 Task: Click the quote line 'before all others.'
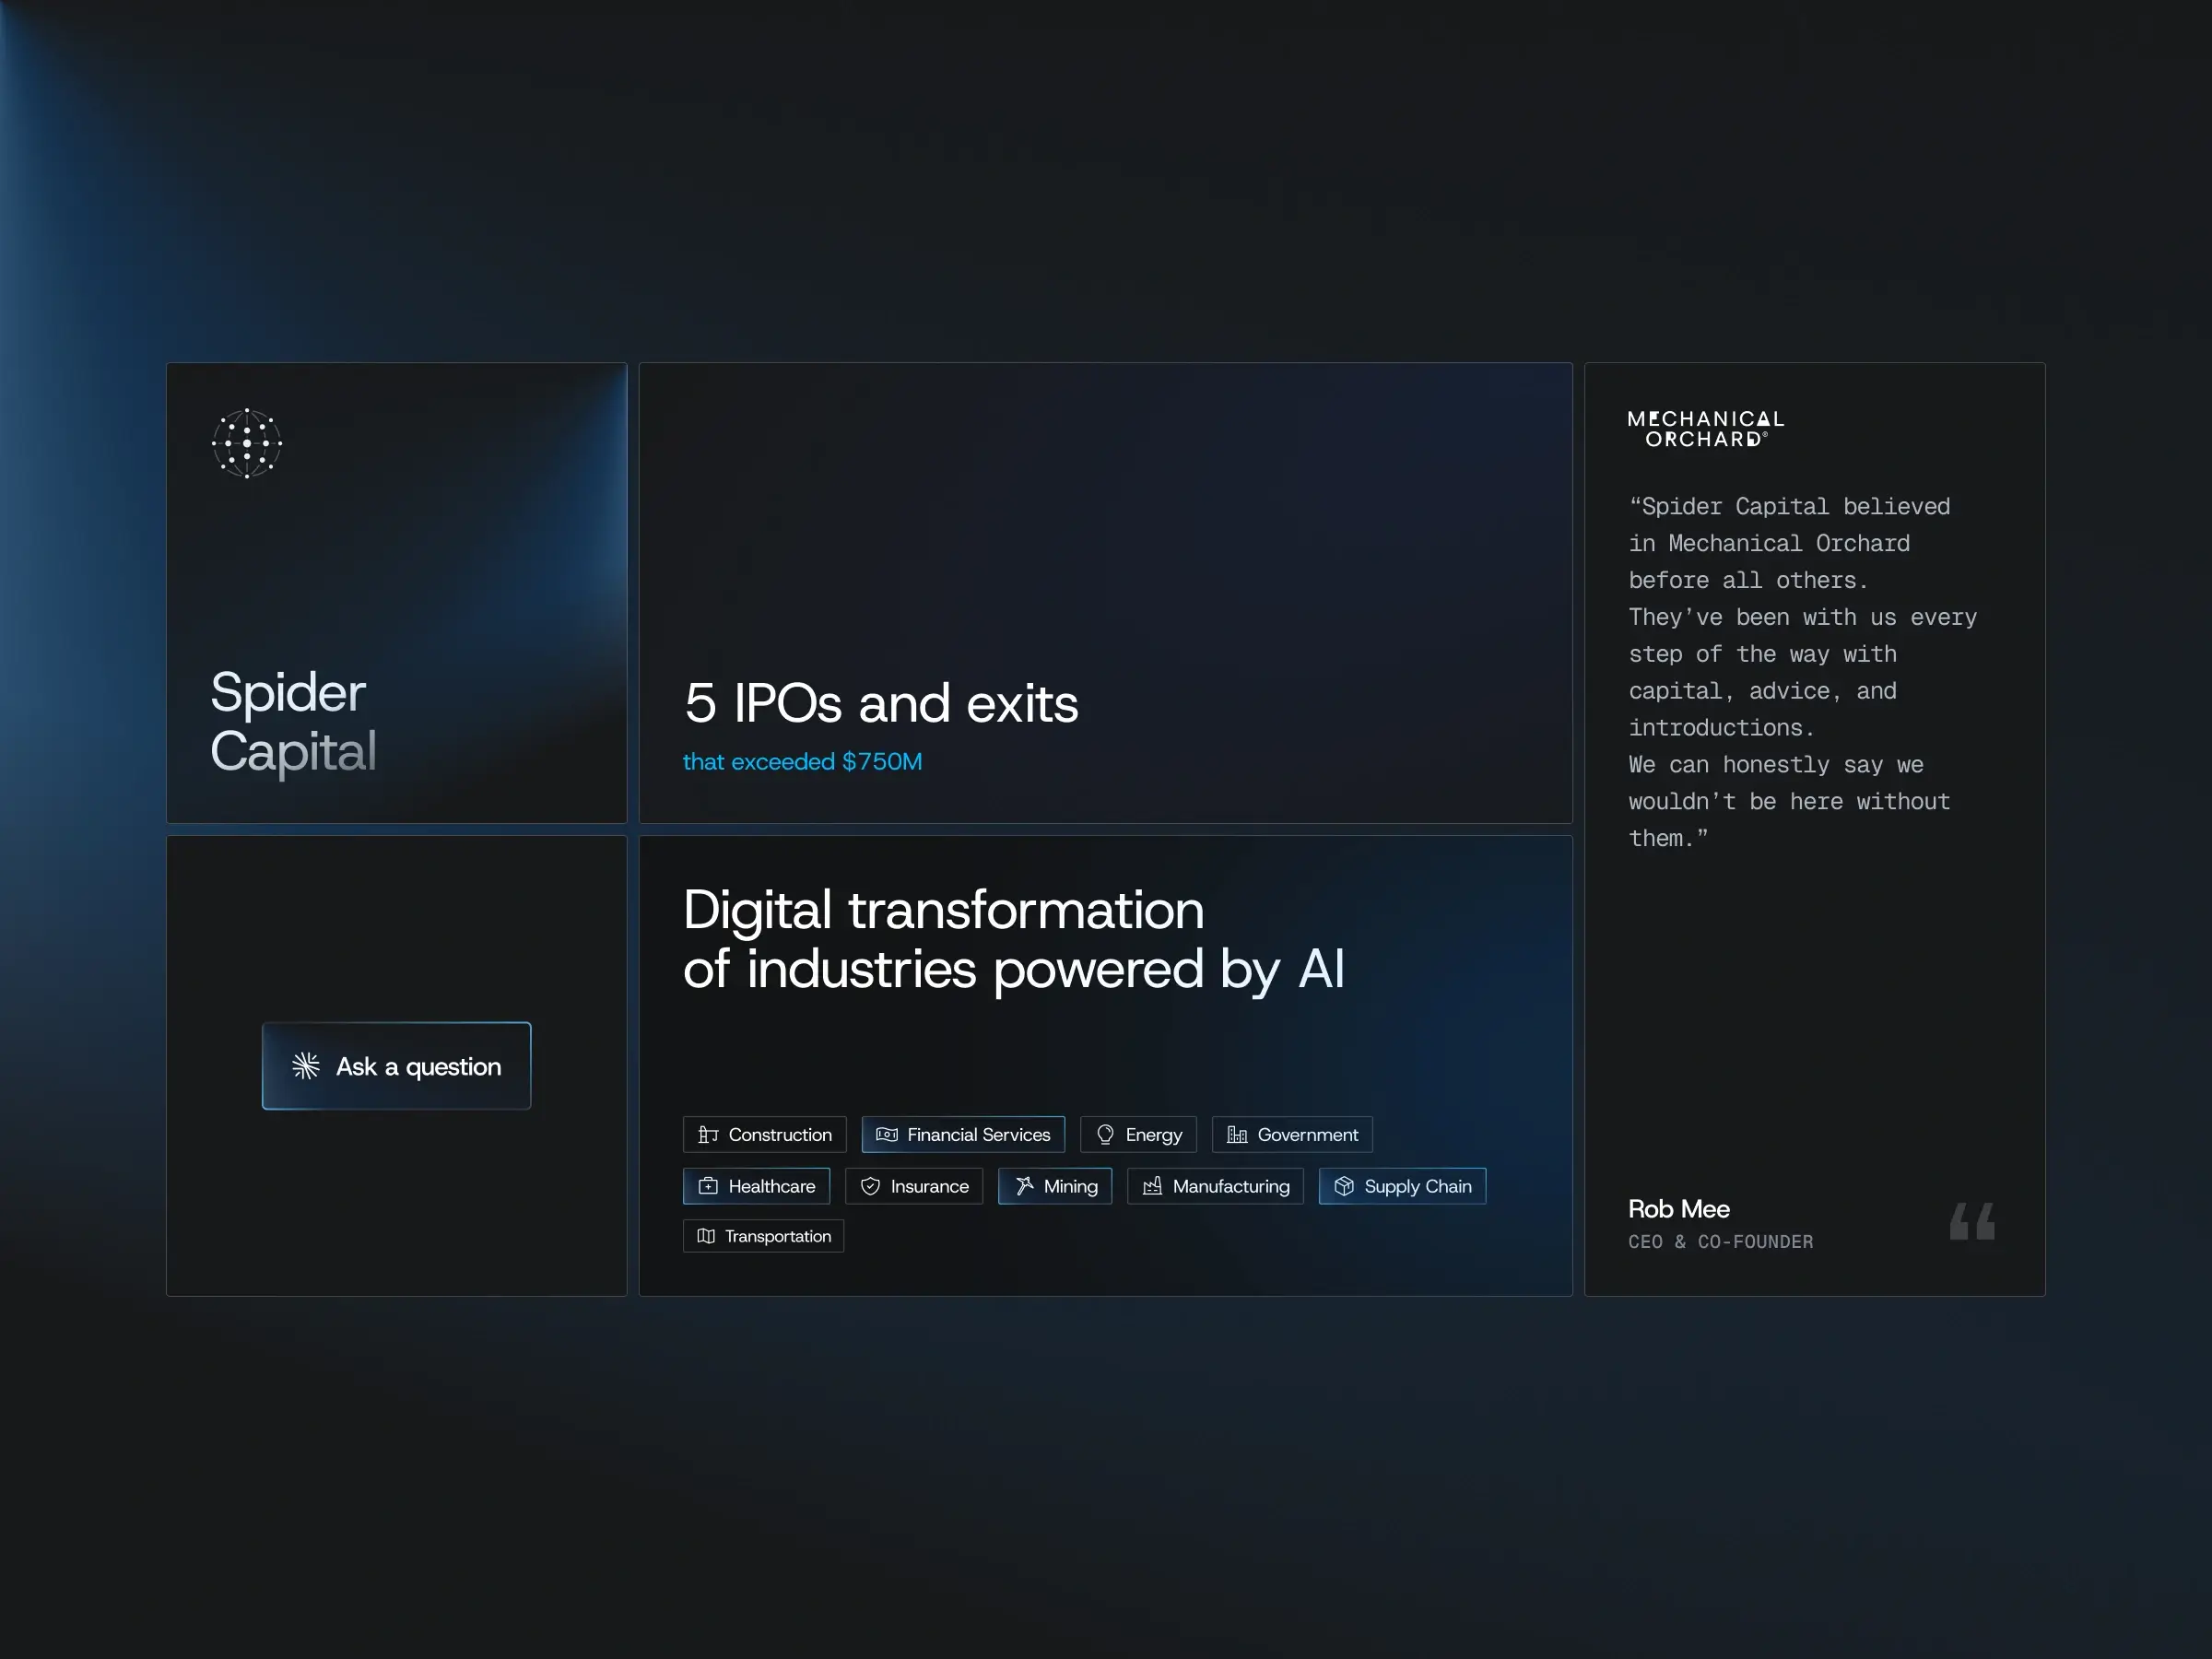coord(1748,581)
